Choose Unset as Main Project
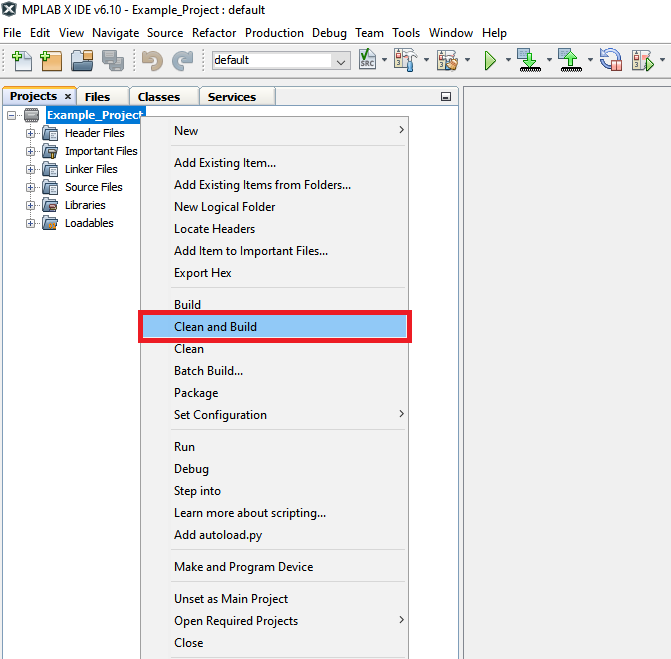The height and width of the screenshot is (659, 671). pyautogui.click(x=274, y=599)
